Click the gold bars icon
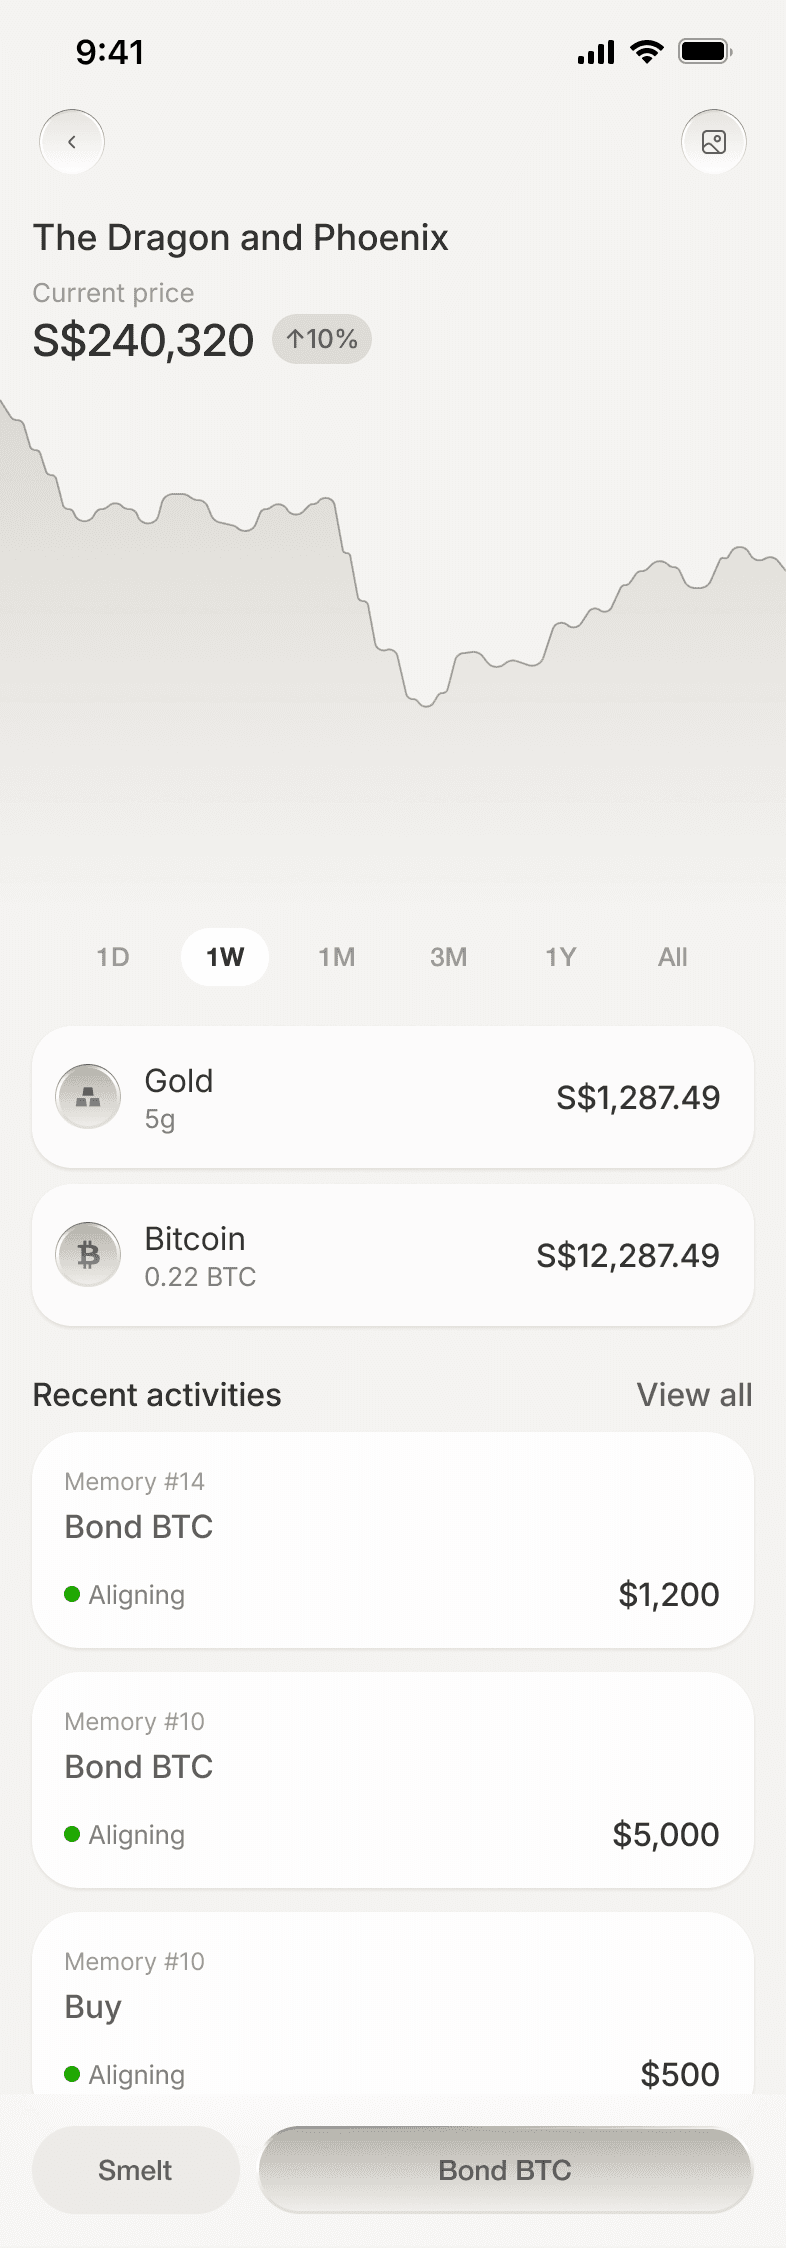The image size is (786, 2248). 88,1097
